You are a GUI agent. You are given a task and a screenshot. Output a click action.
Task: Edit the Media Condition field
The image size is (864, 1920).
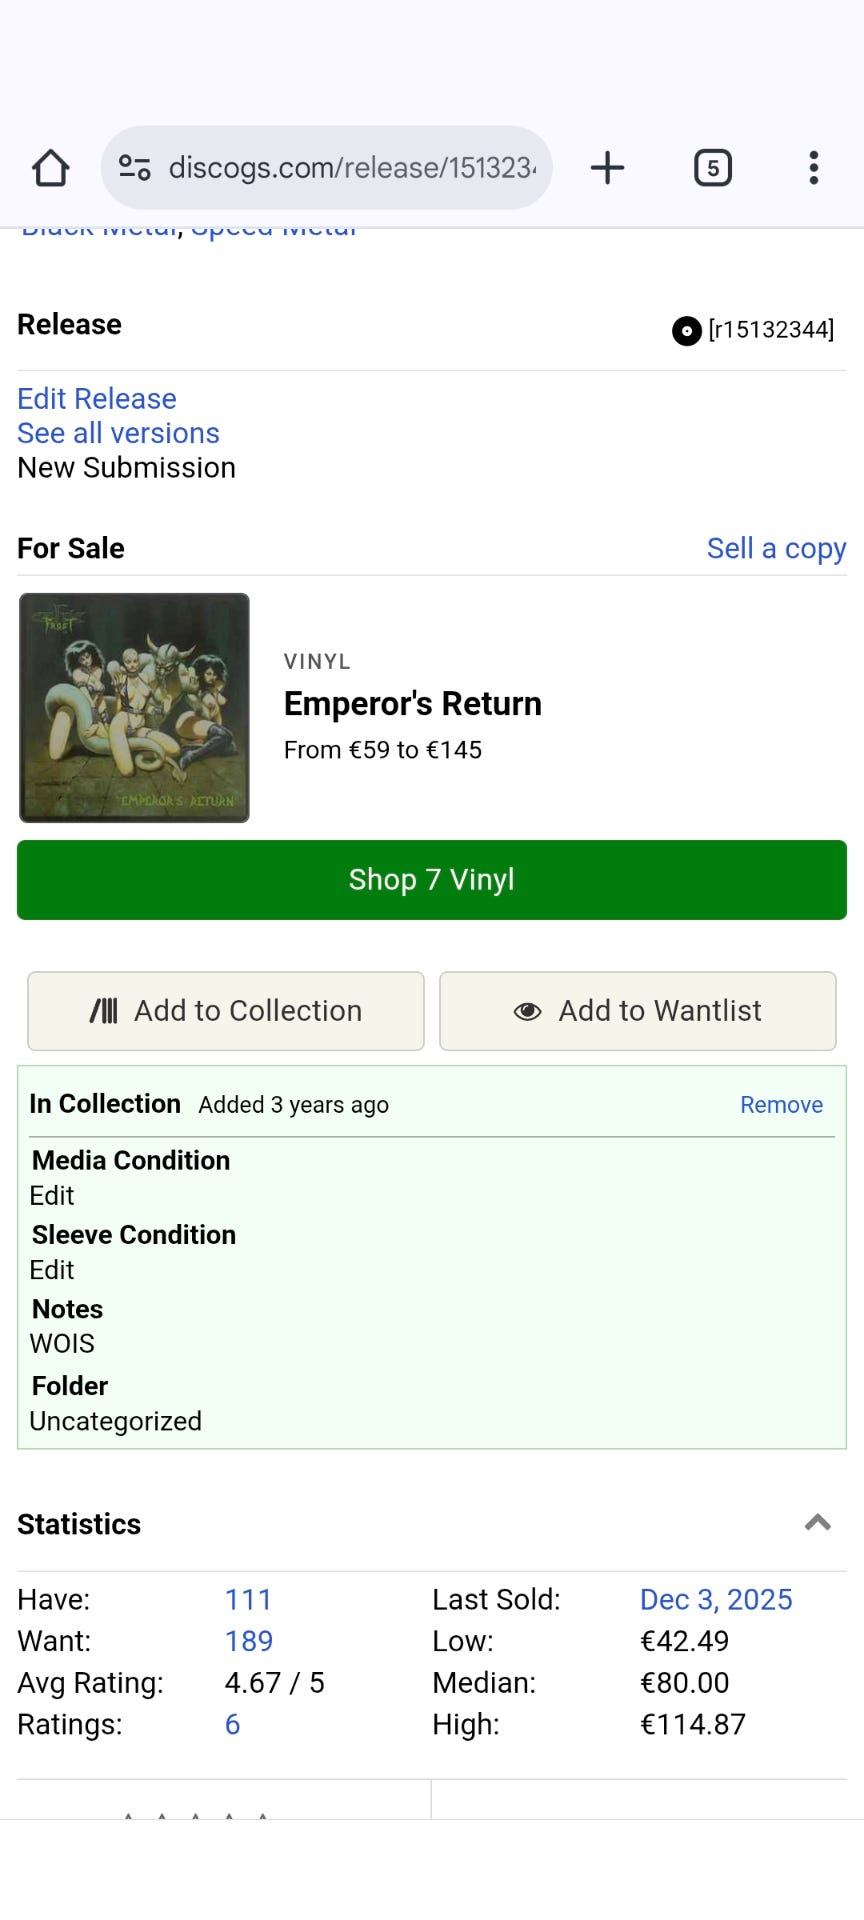(52, 1196)
